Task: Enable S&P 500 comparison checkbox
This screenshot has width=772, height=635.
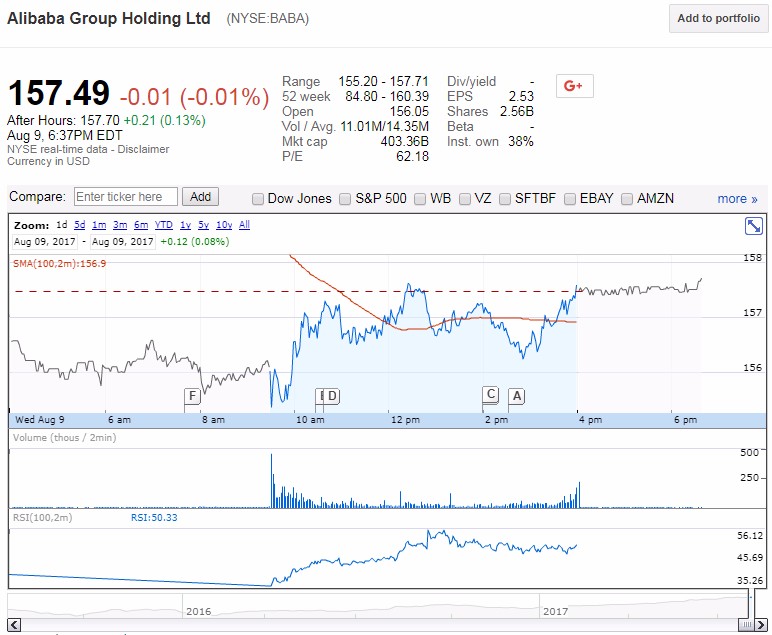Action: pyautogui.click(x=345, y=199)
